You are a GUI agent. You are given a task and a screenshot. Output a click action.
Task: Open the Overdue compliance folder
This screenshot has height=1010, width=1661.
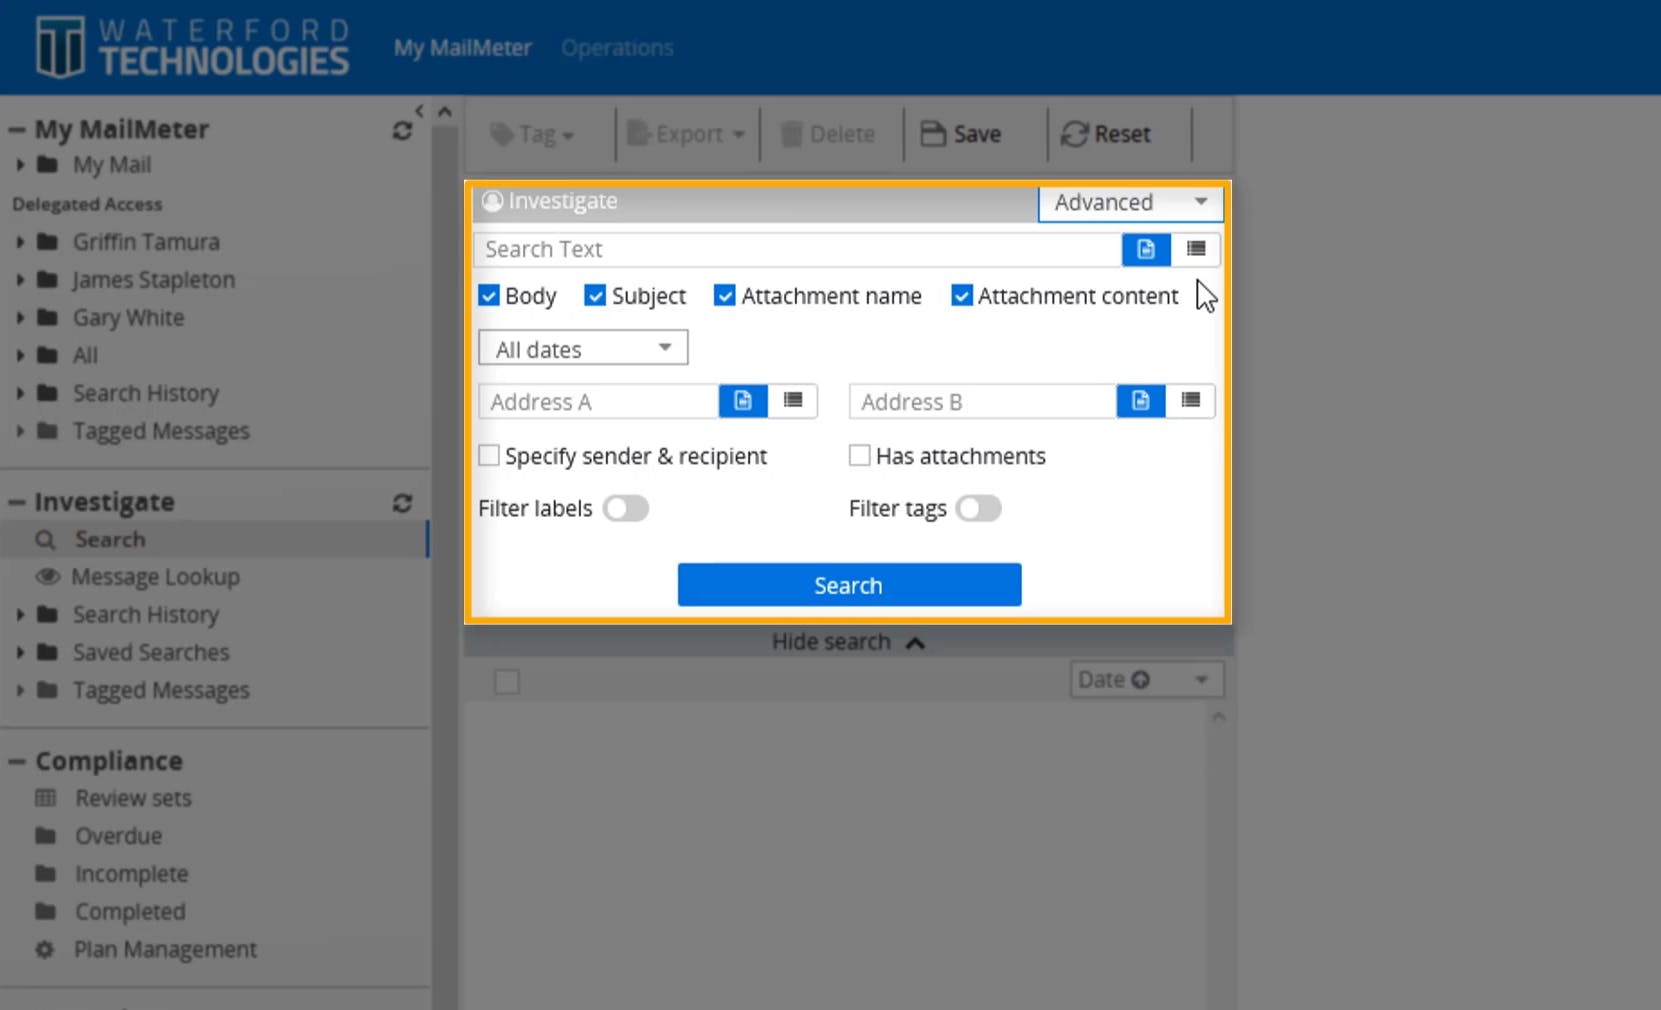point(118,836)
